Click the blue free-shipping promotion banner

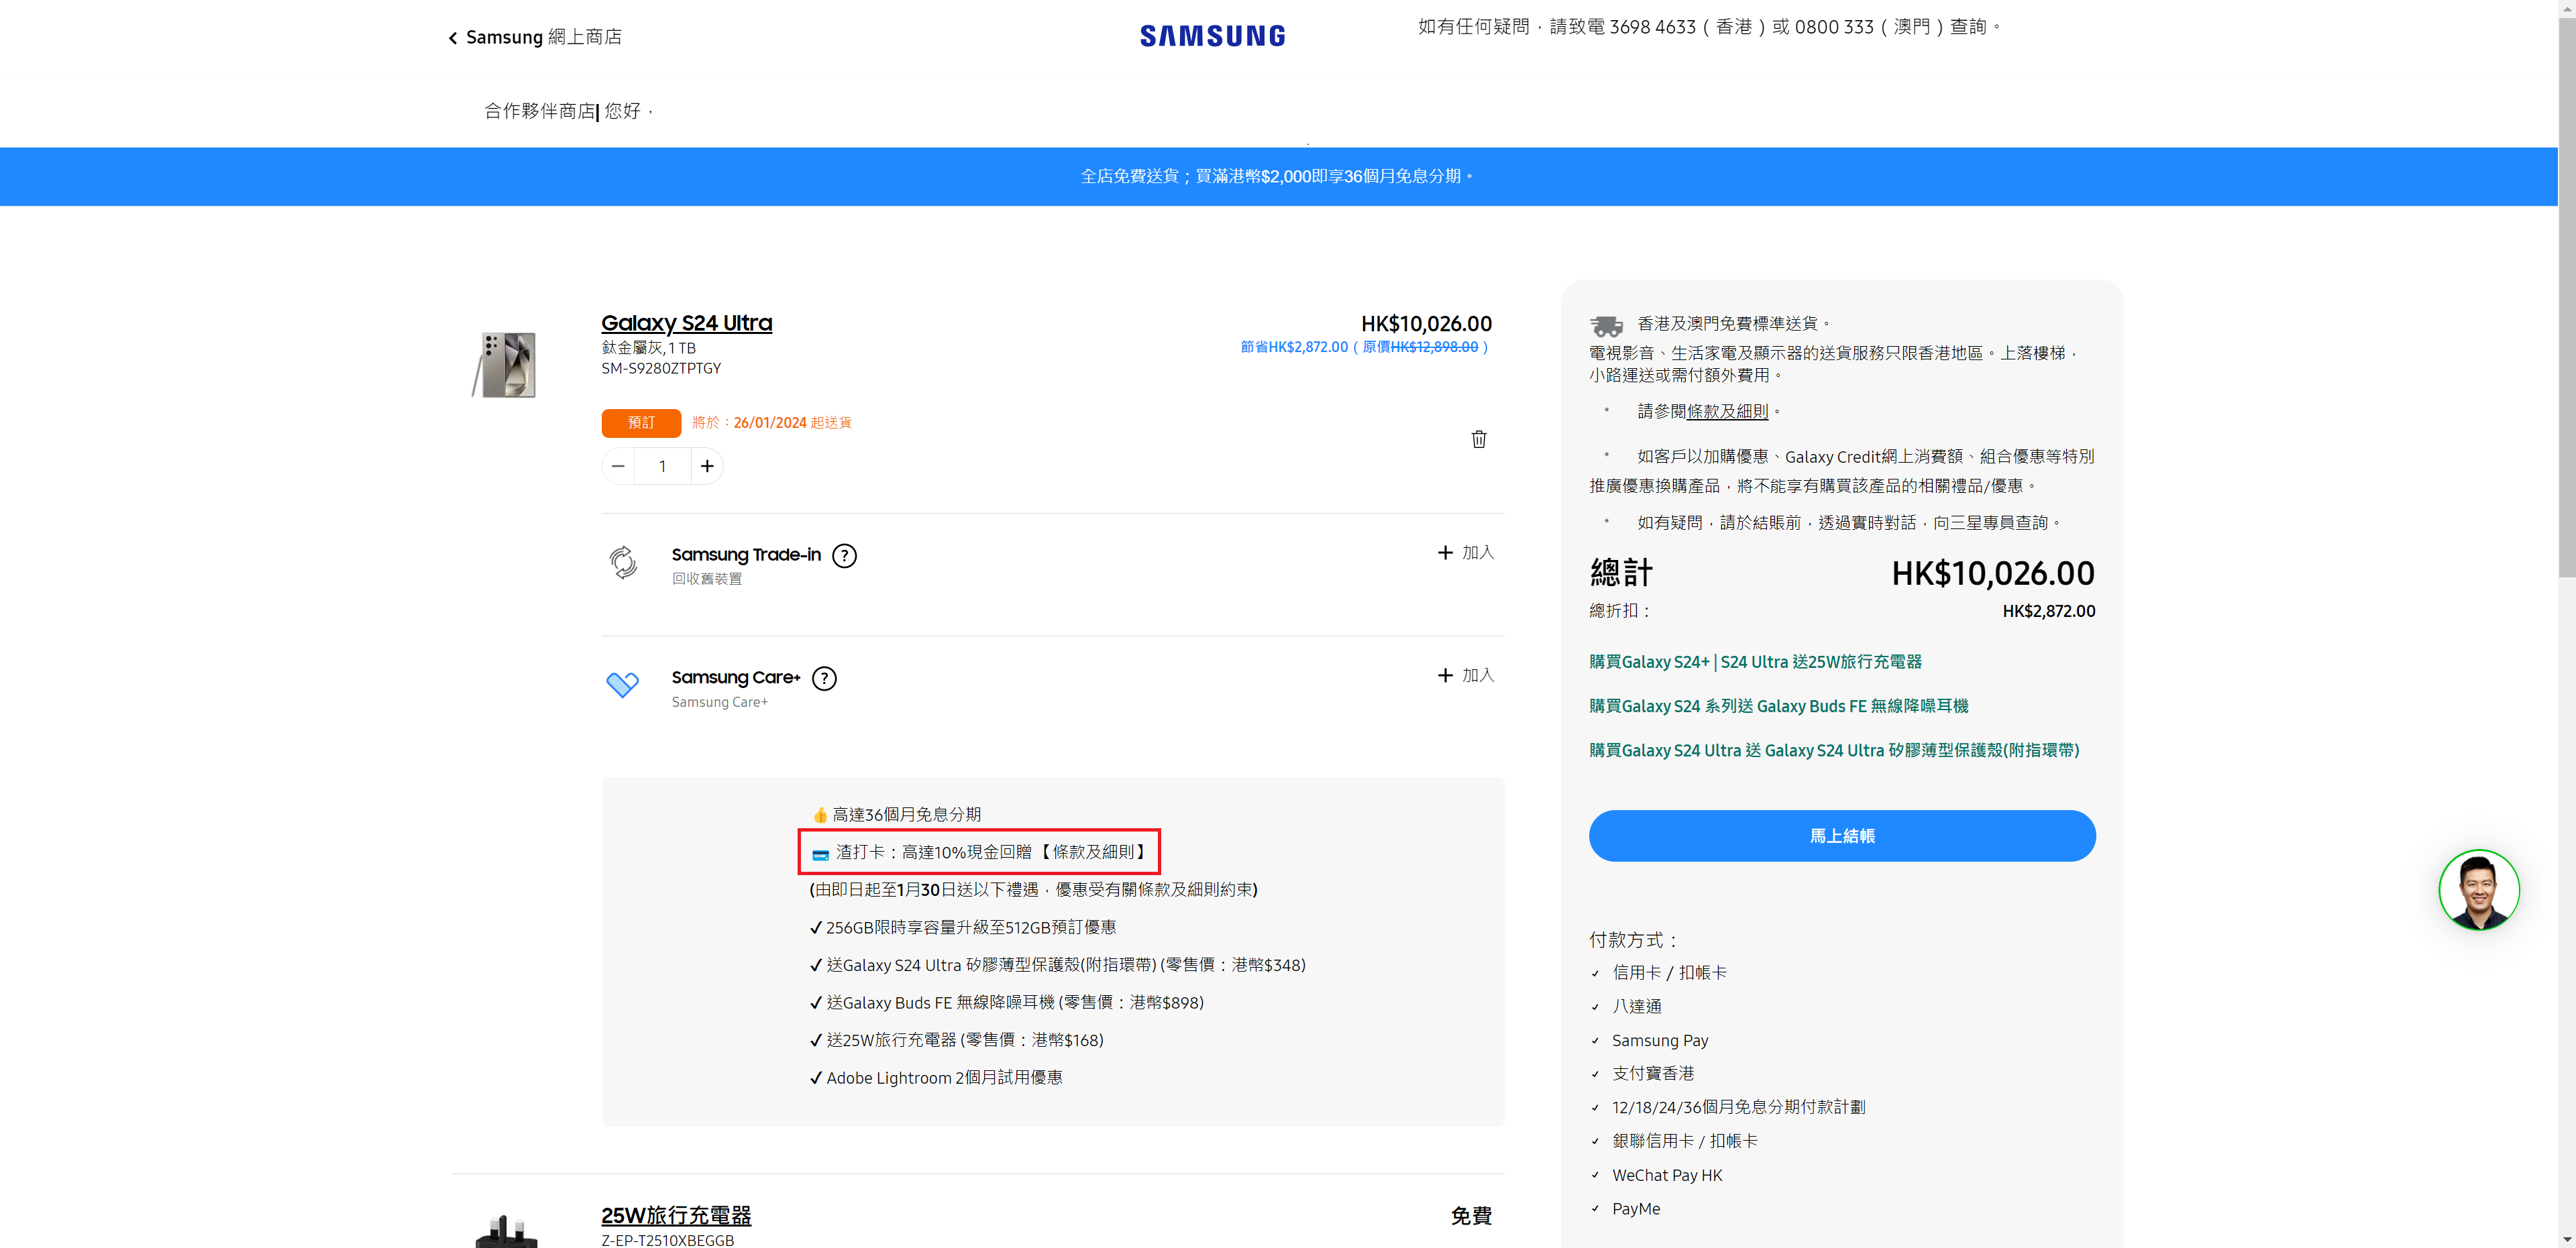click(1278, 177)
